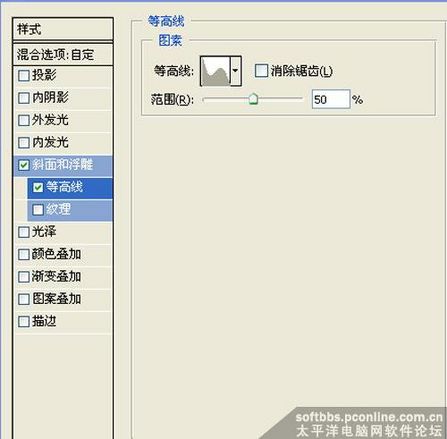Uncheck the 斜面和浮雕 bevel checkbox
Viewport: 447px width, 439px height.
tap(24, 165)
